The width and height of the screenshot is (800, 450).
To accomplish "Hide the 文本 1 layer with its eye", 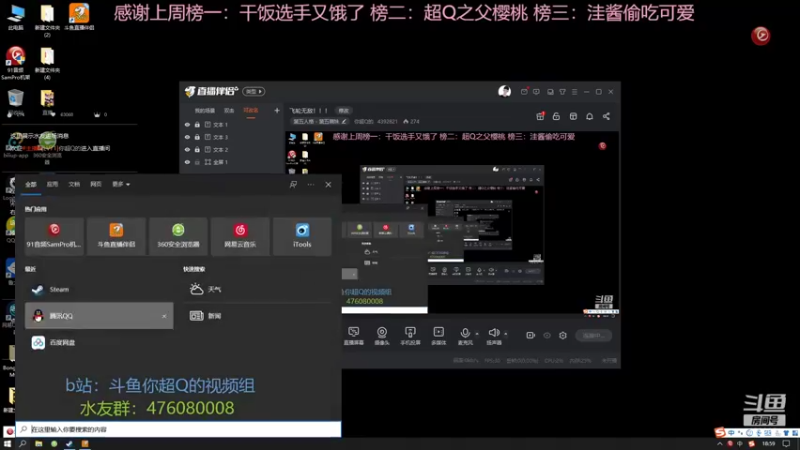I will click(187, 124).
